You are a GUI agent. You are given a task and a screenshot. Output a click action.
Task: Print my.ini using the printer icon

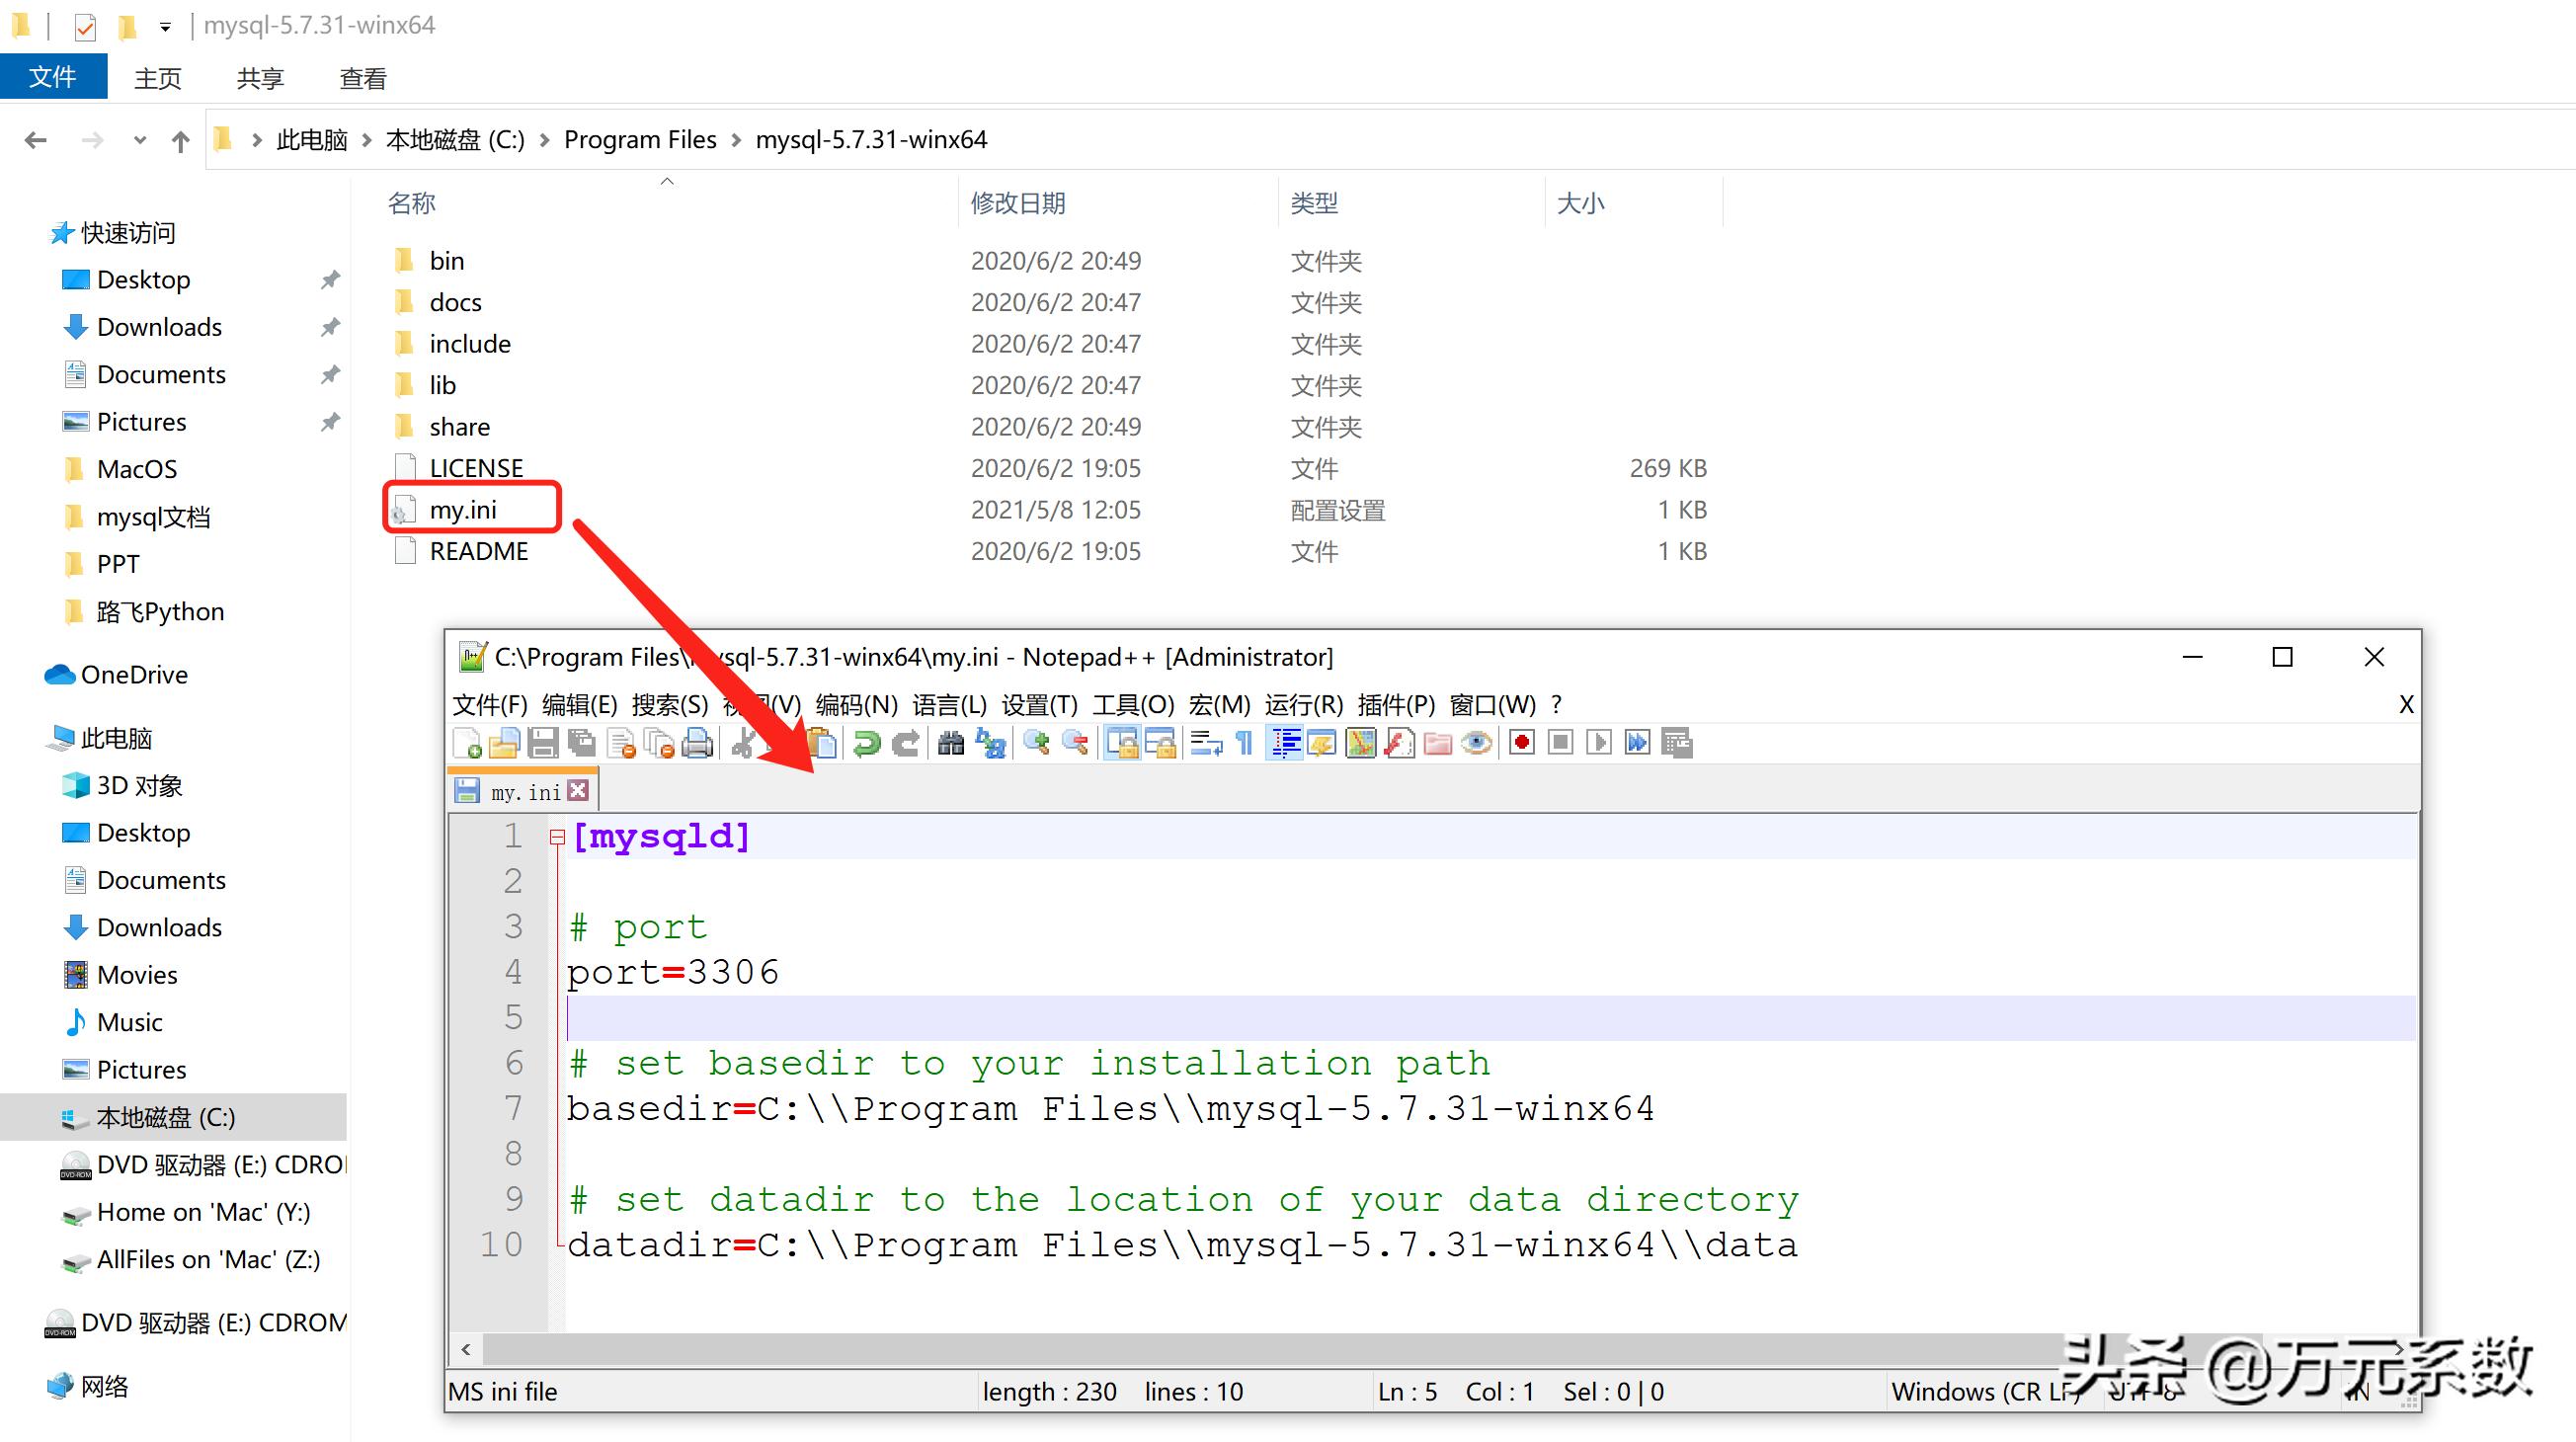[699, 742]
